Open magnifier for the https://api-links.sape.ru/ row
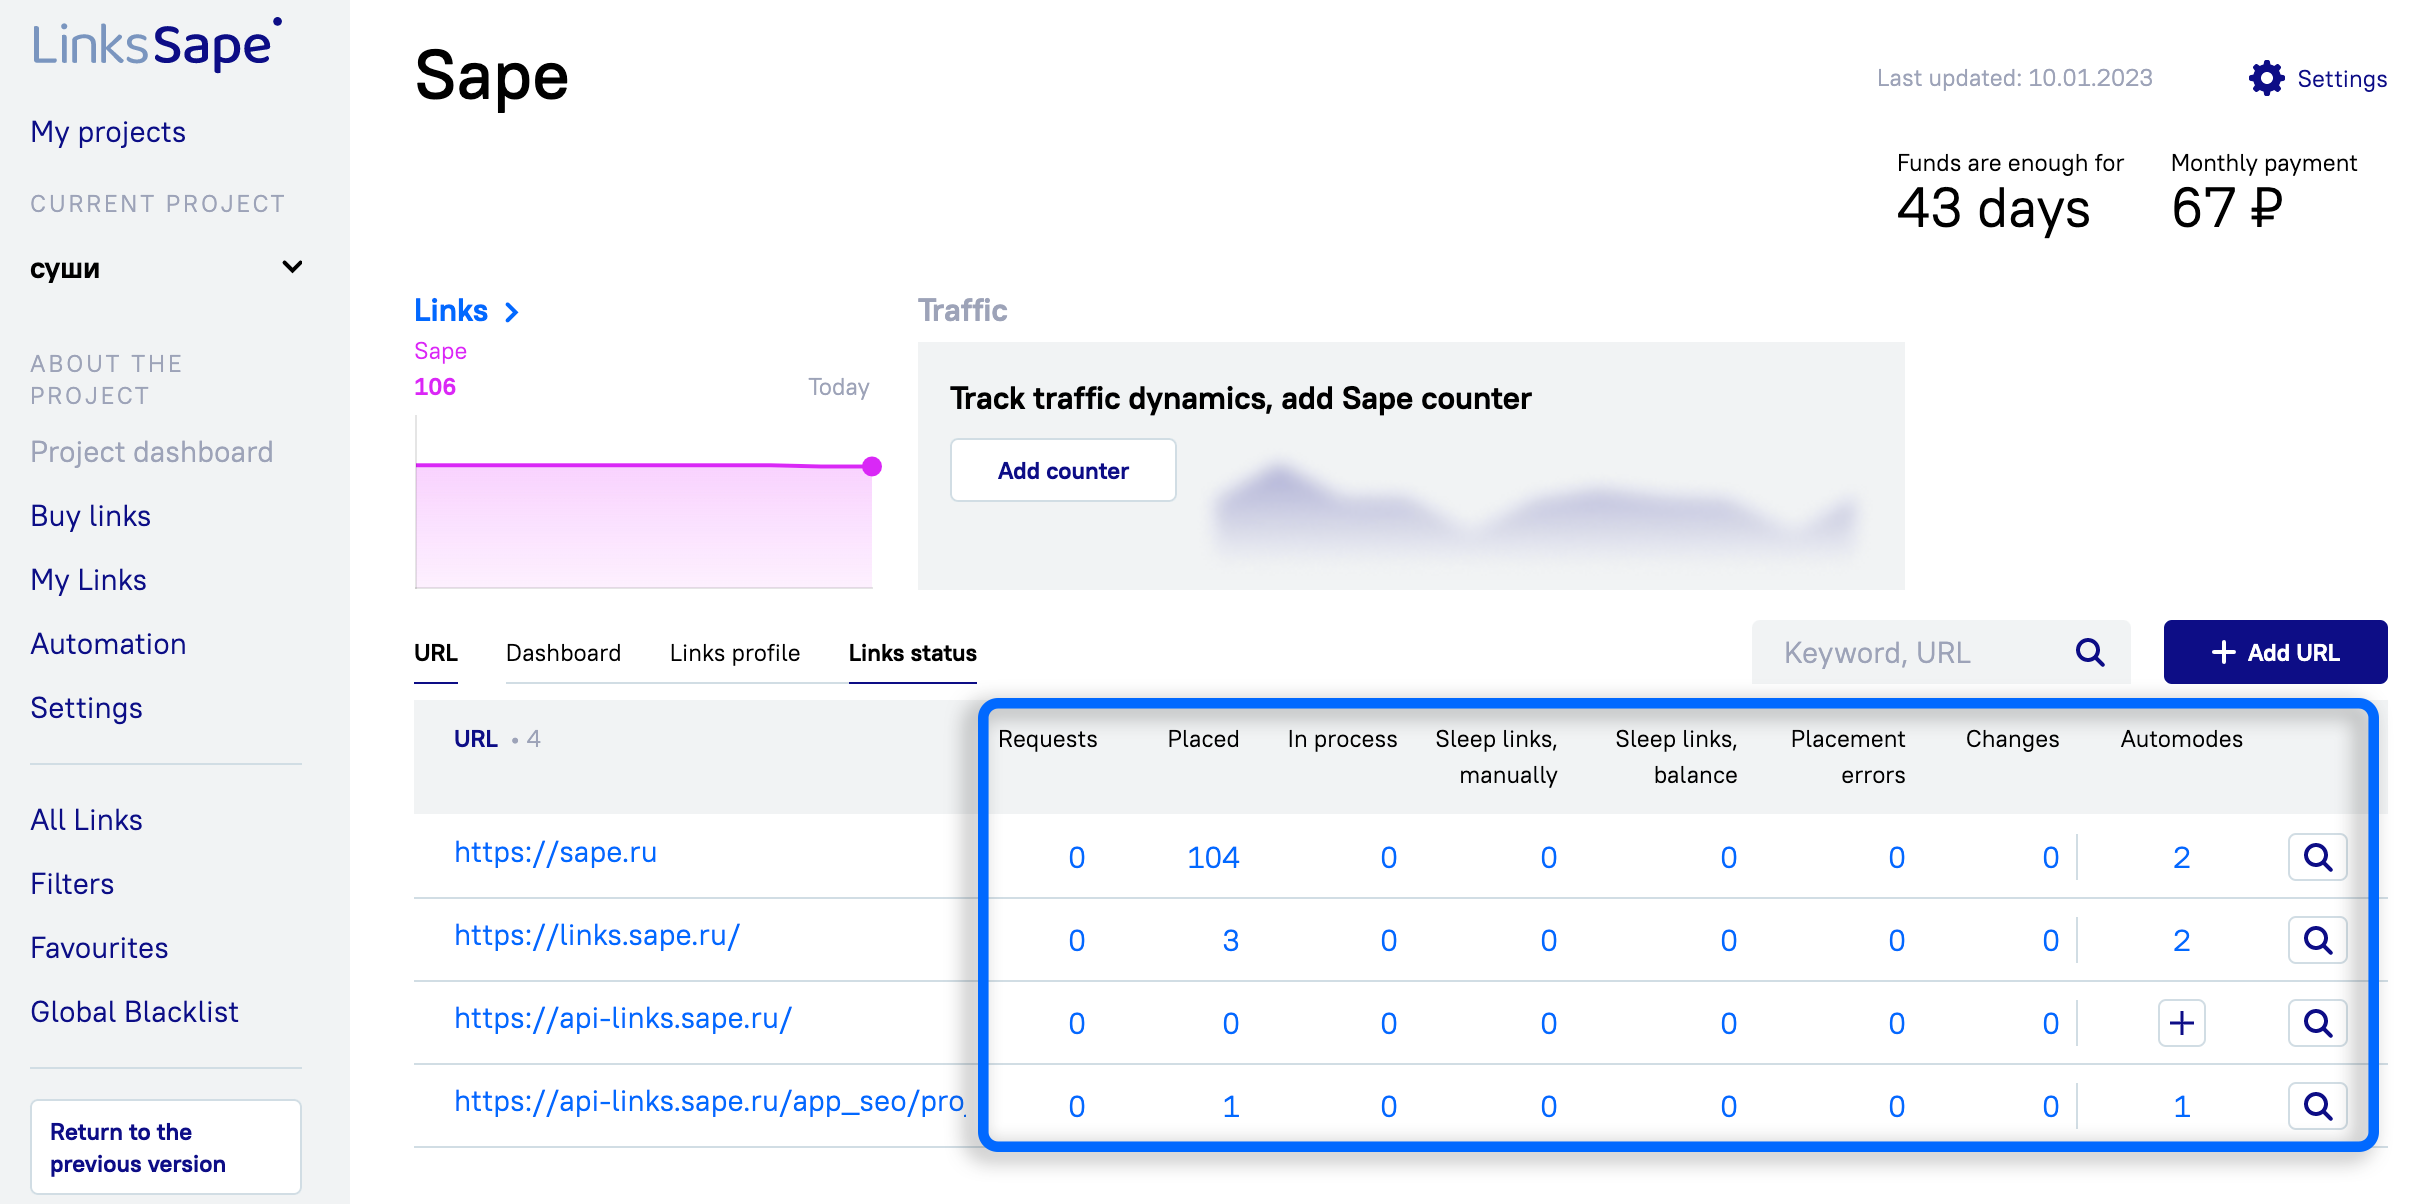2416x1204 pixels. coord(2318,1023)
